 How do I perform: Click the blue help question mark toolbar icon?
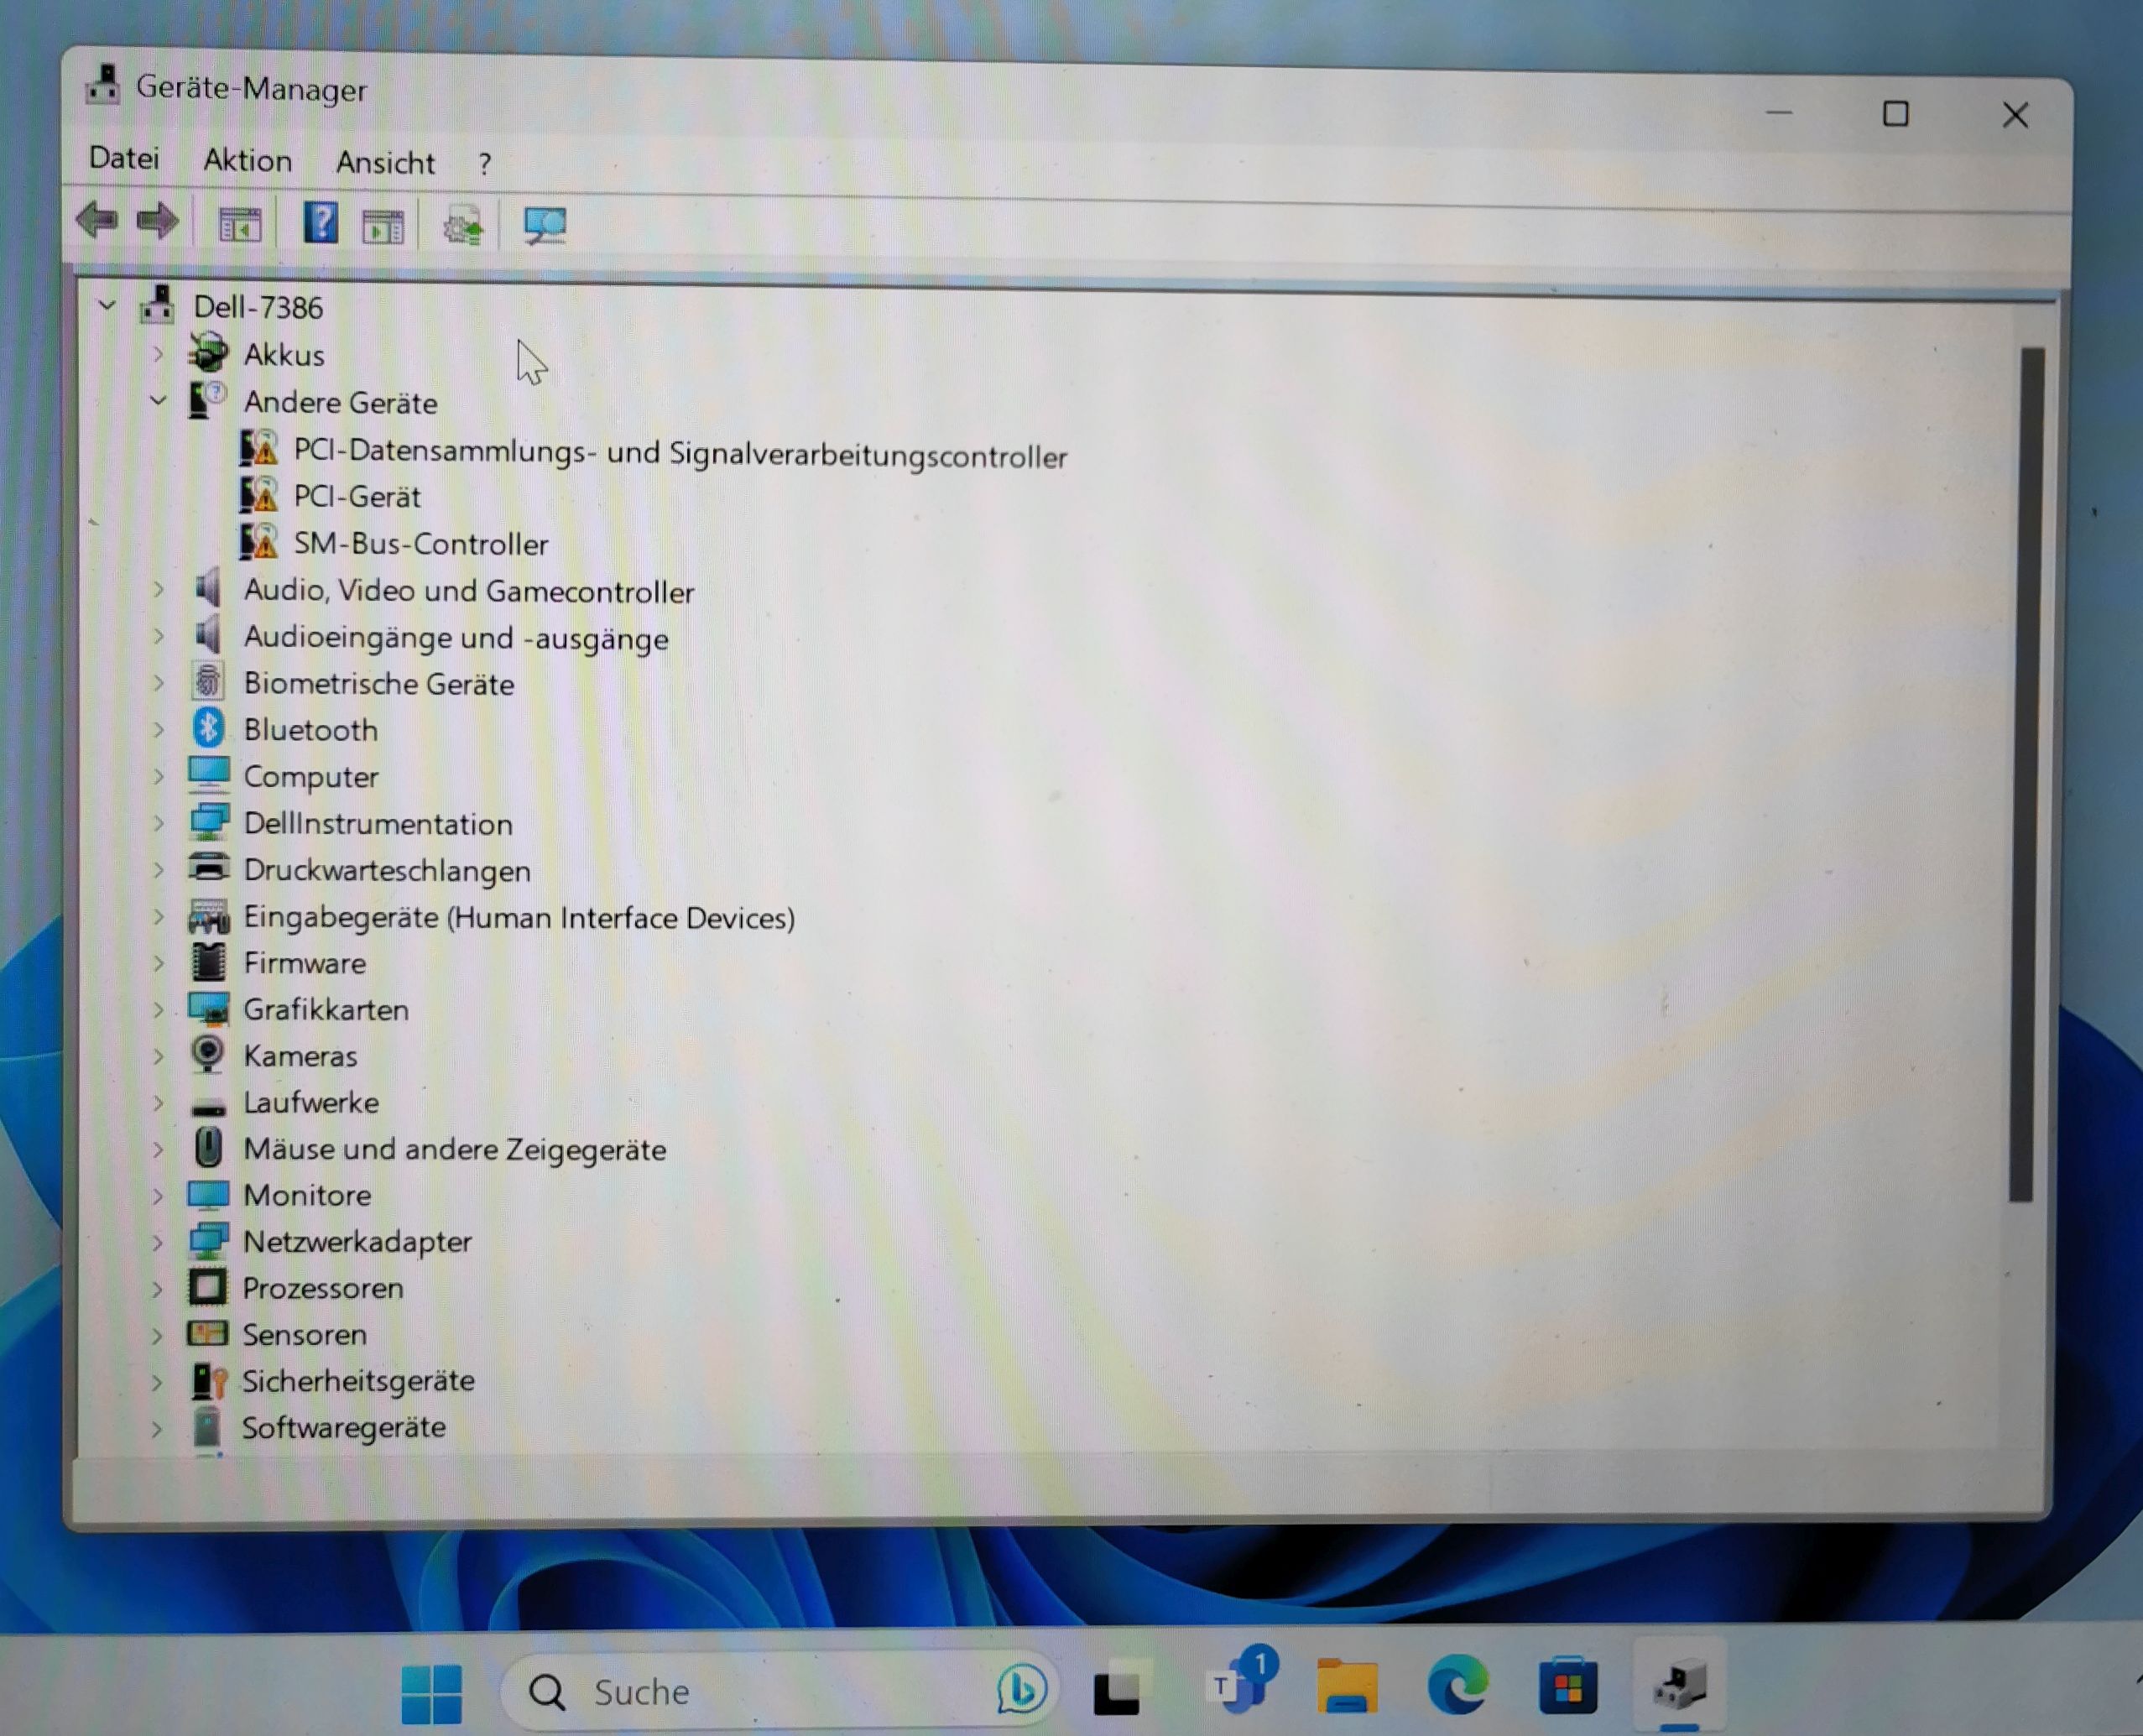[321, 223]
